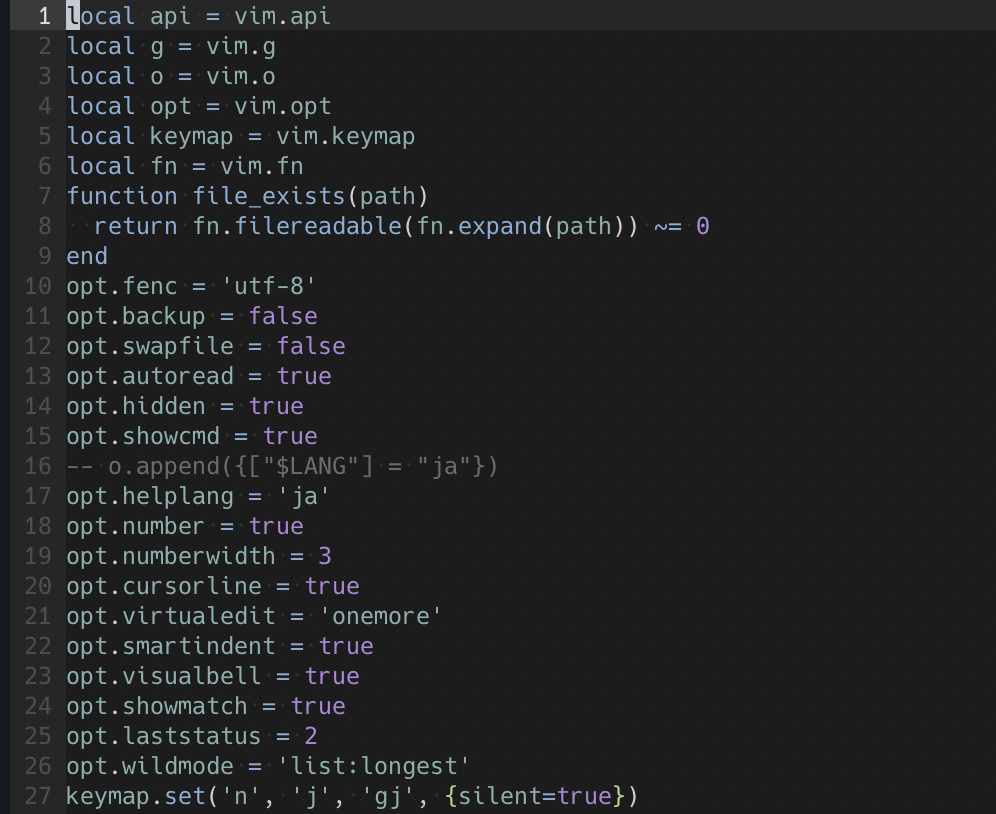This screenshot has width=996, height=814.
Task: Click 'opt.showcmd' on line 15
Action: (x=143, y=435)
